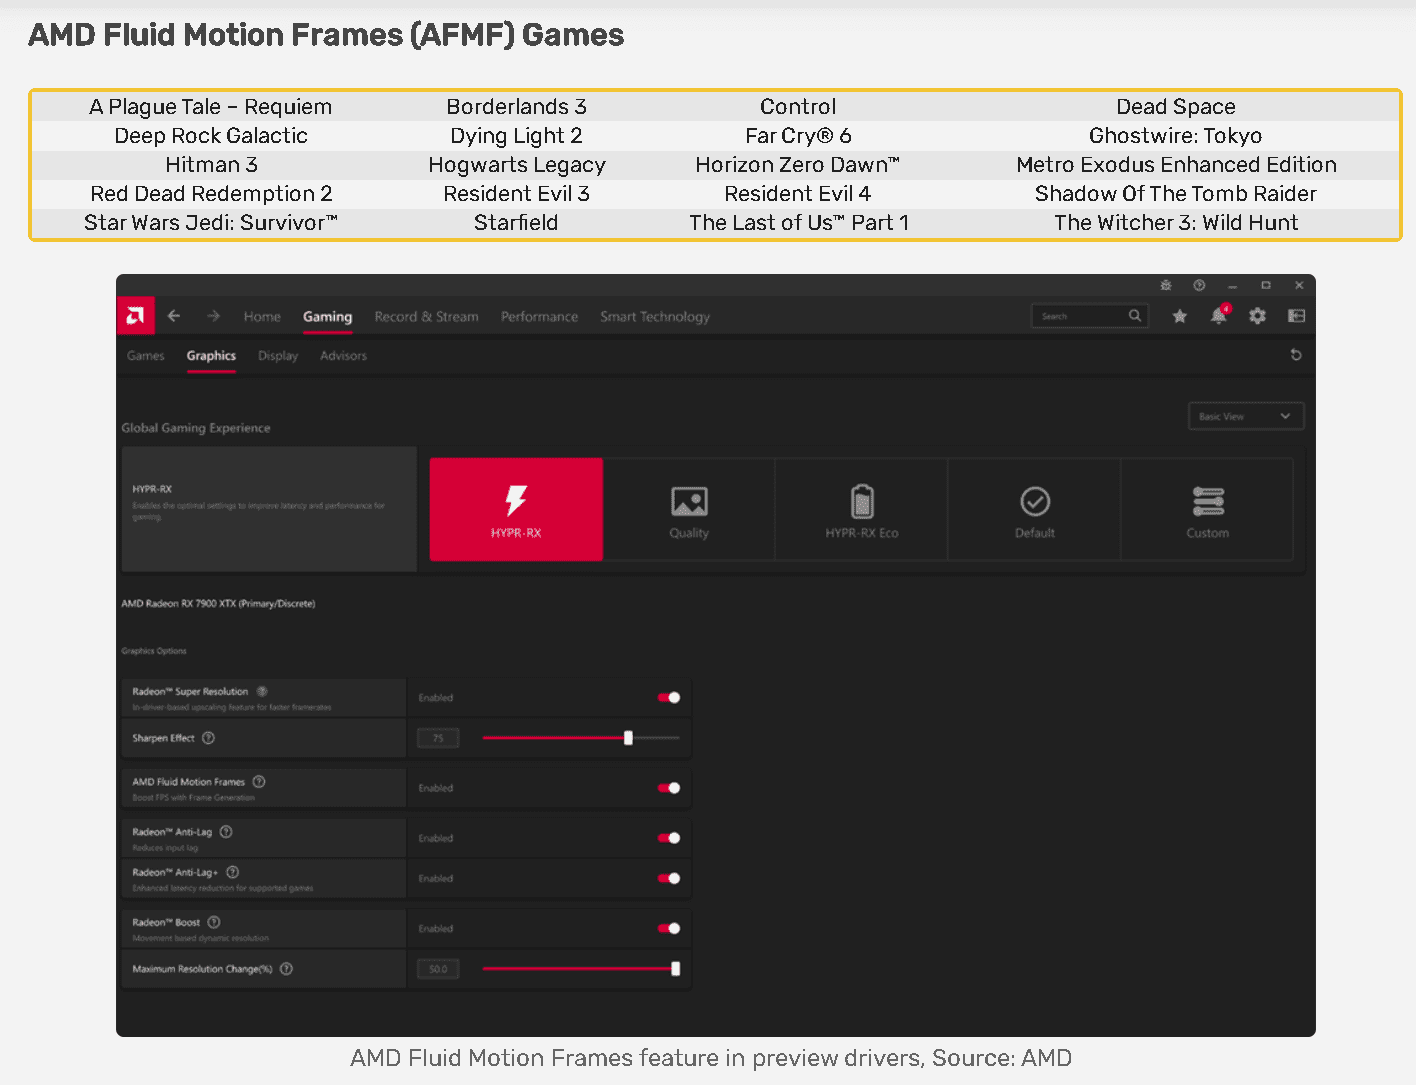The image size is (1416, 1085).
Task: Toggle AMD Fluid Motion Frames switch
Action: 669,788
